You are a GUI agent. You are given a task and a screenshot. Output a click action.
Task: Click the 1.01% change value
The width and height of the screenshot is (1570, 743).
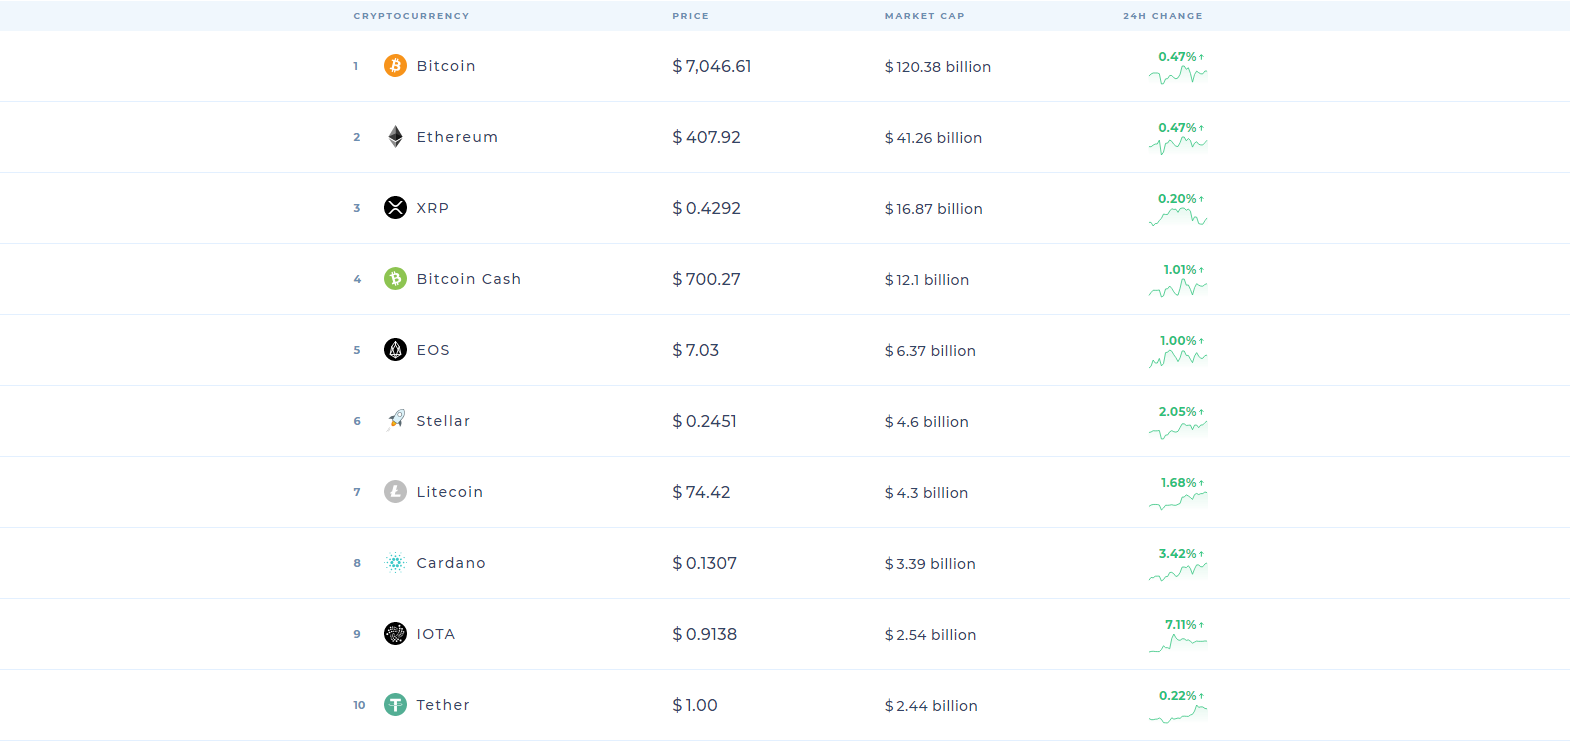[x=1180, y=270]
